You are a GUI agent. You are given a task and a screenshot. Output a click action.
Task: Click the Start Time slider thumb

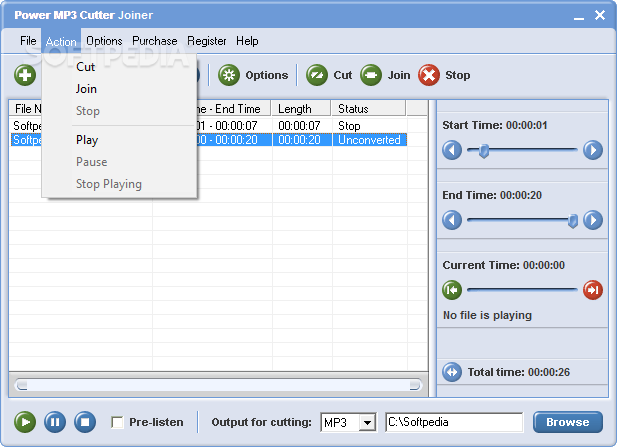[x=484, y=151]
